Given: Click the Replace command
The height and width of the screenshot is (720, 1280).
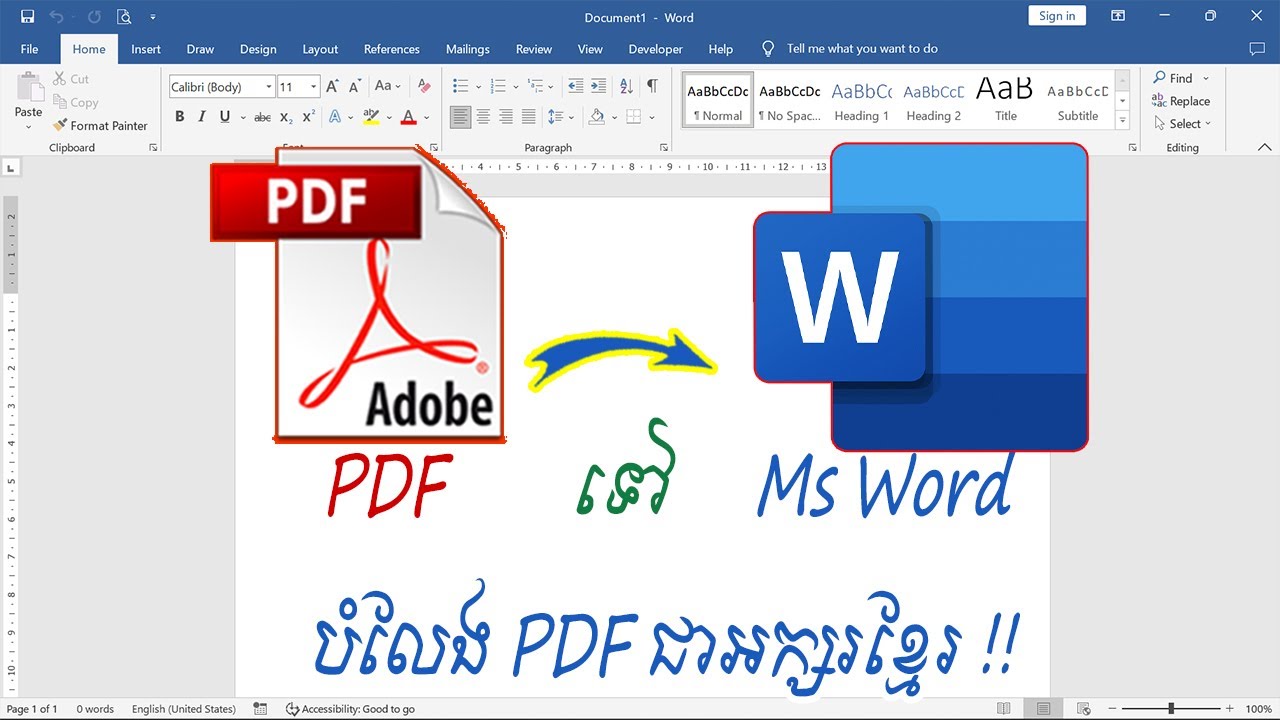Looking at the screenshot, I should pyautogui.click(x=1181, y=101).
